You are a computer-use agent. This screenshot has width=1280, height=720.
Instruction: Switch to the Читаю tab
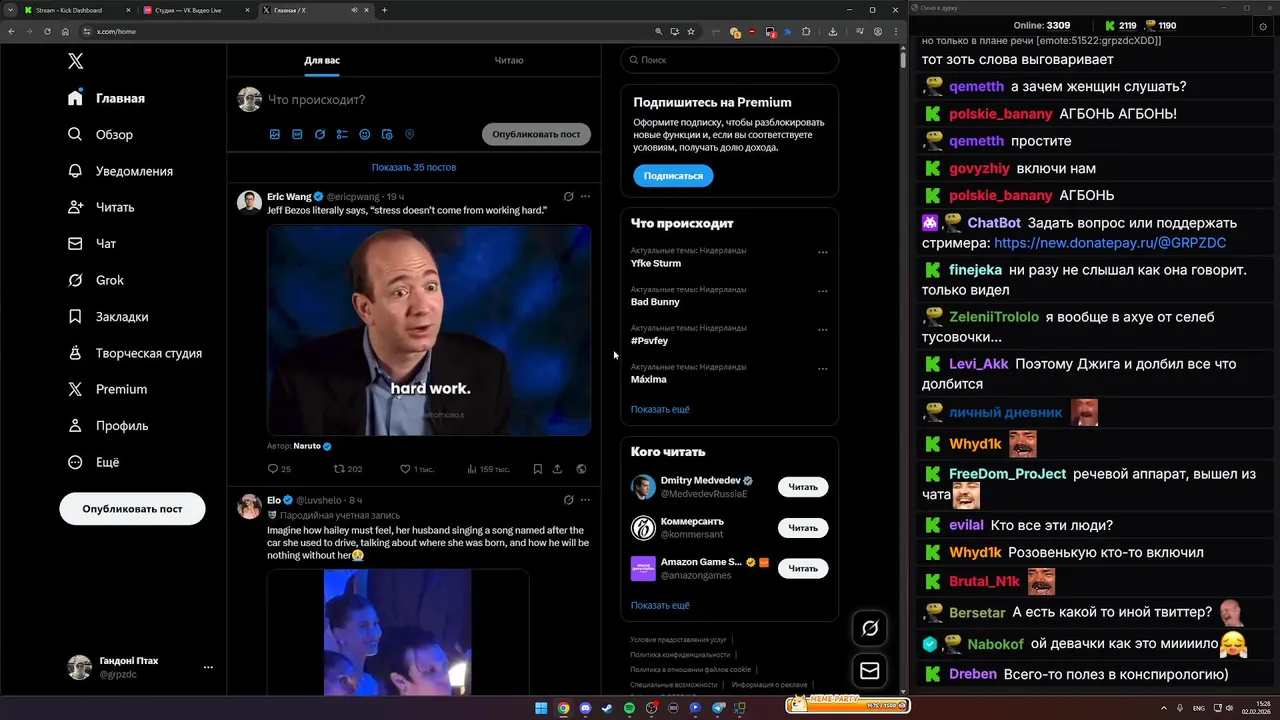(x=509, y=60)
